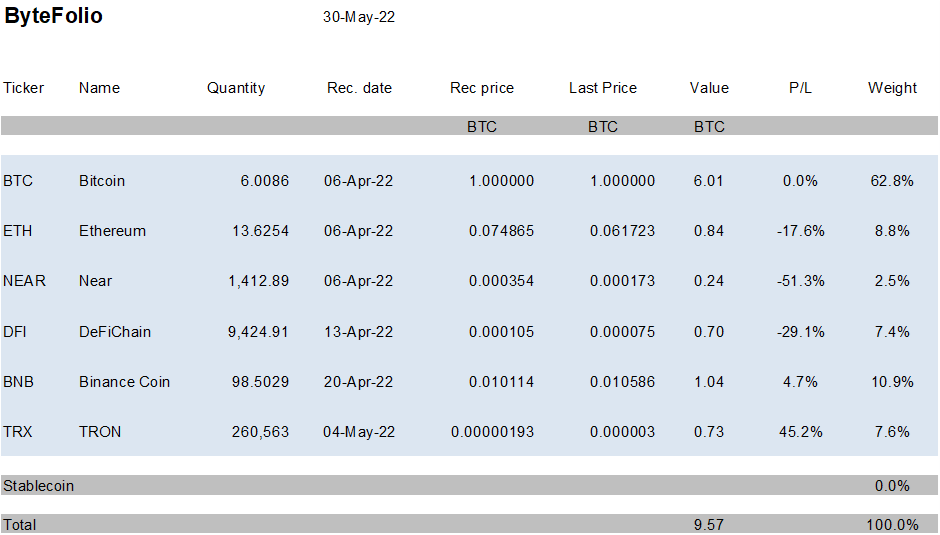Select the Total value 9.57 cell
This screenshot has width=940, height=535.
[709, 525]
